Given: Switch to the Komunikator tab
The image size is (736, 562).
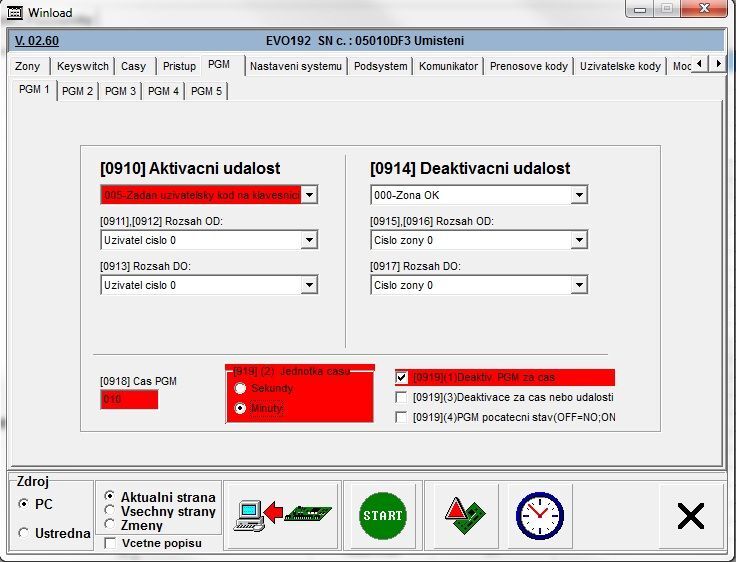Looking at the screenshot, I should click(x=449, y=66).
